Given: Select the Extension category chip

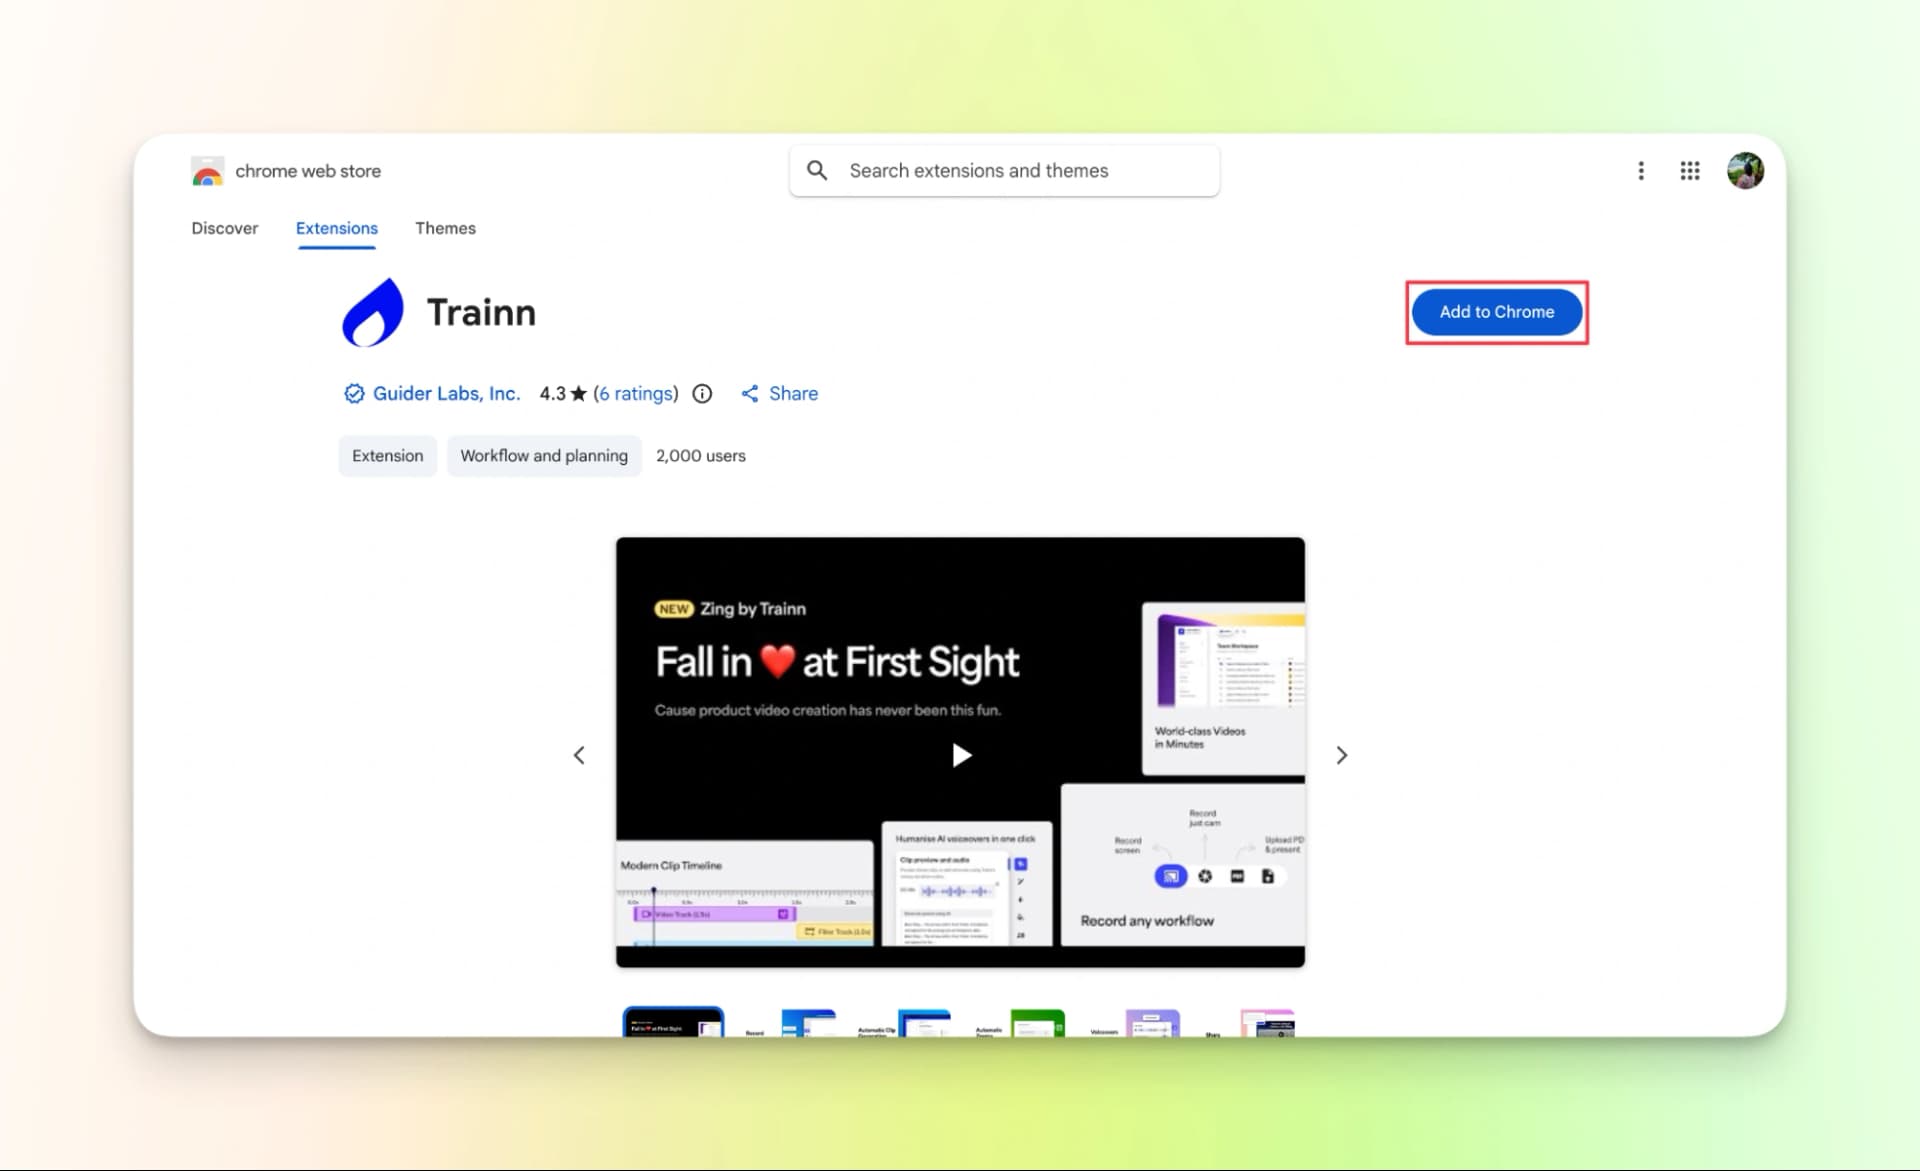Looking at the screenshot, I should [387, 455].
